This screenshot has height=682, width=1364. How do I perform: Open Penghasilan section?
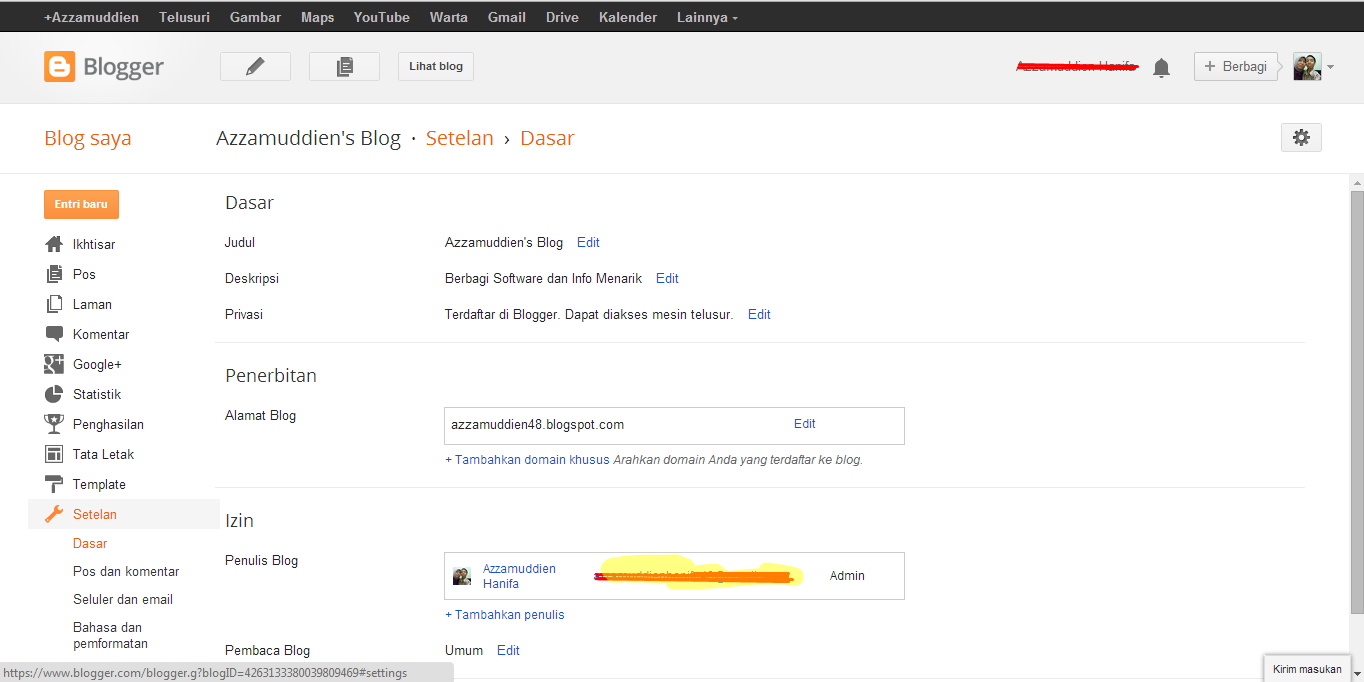tap(108, 424)
